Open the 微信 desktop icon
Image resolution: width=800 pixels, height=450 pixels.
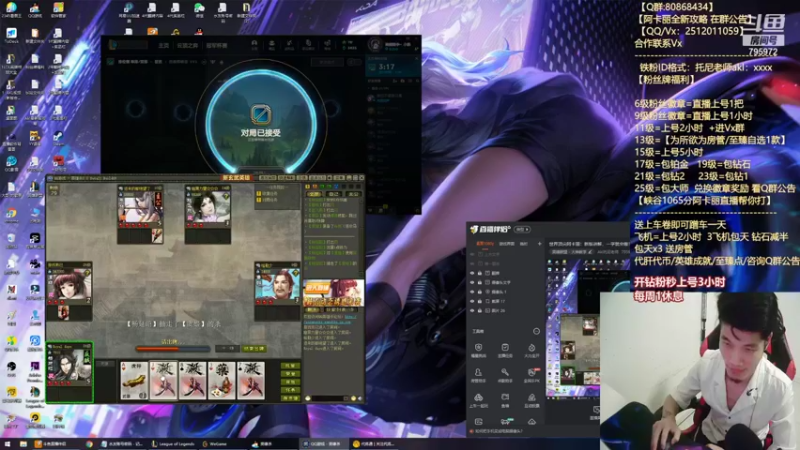pyautogui.click(x=199, y=10)
